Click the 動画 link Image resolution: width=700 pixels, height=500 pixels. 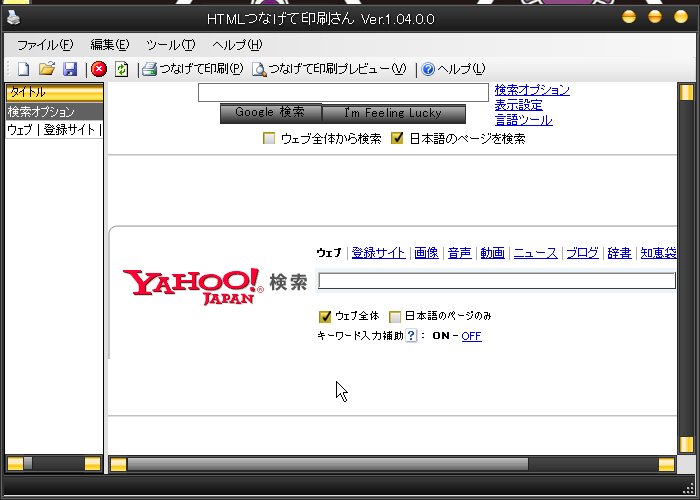[x=492, y=253]
